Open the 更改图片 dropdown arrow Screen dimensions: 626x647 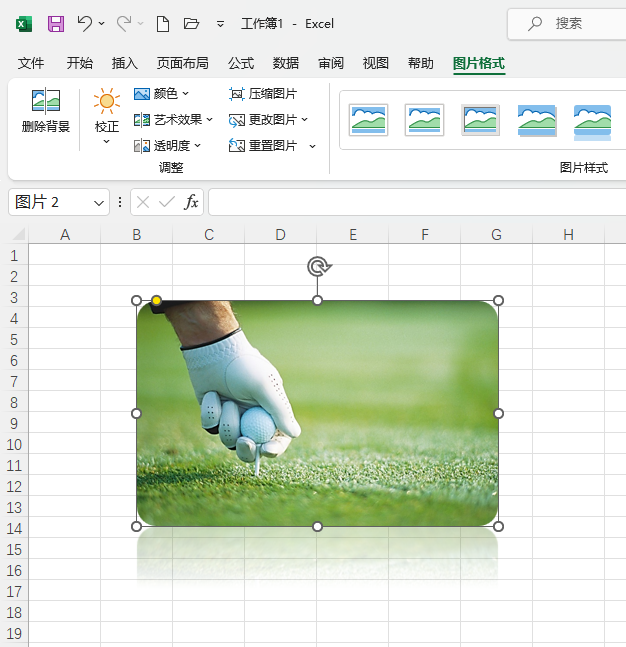coord(305,120)
